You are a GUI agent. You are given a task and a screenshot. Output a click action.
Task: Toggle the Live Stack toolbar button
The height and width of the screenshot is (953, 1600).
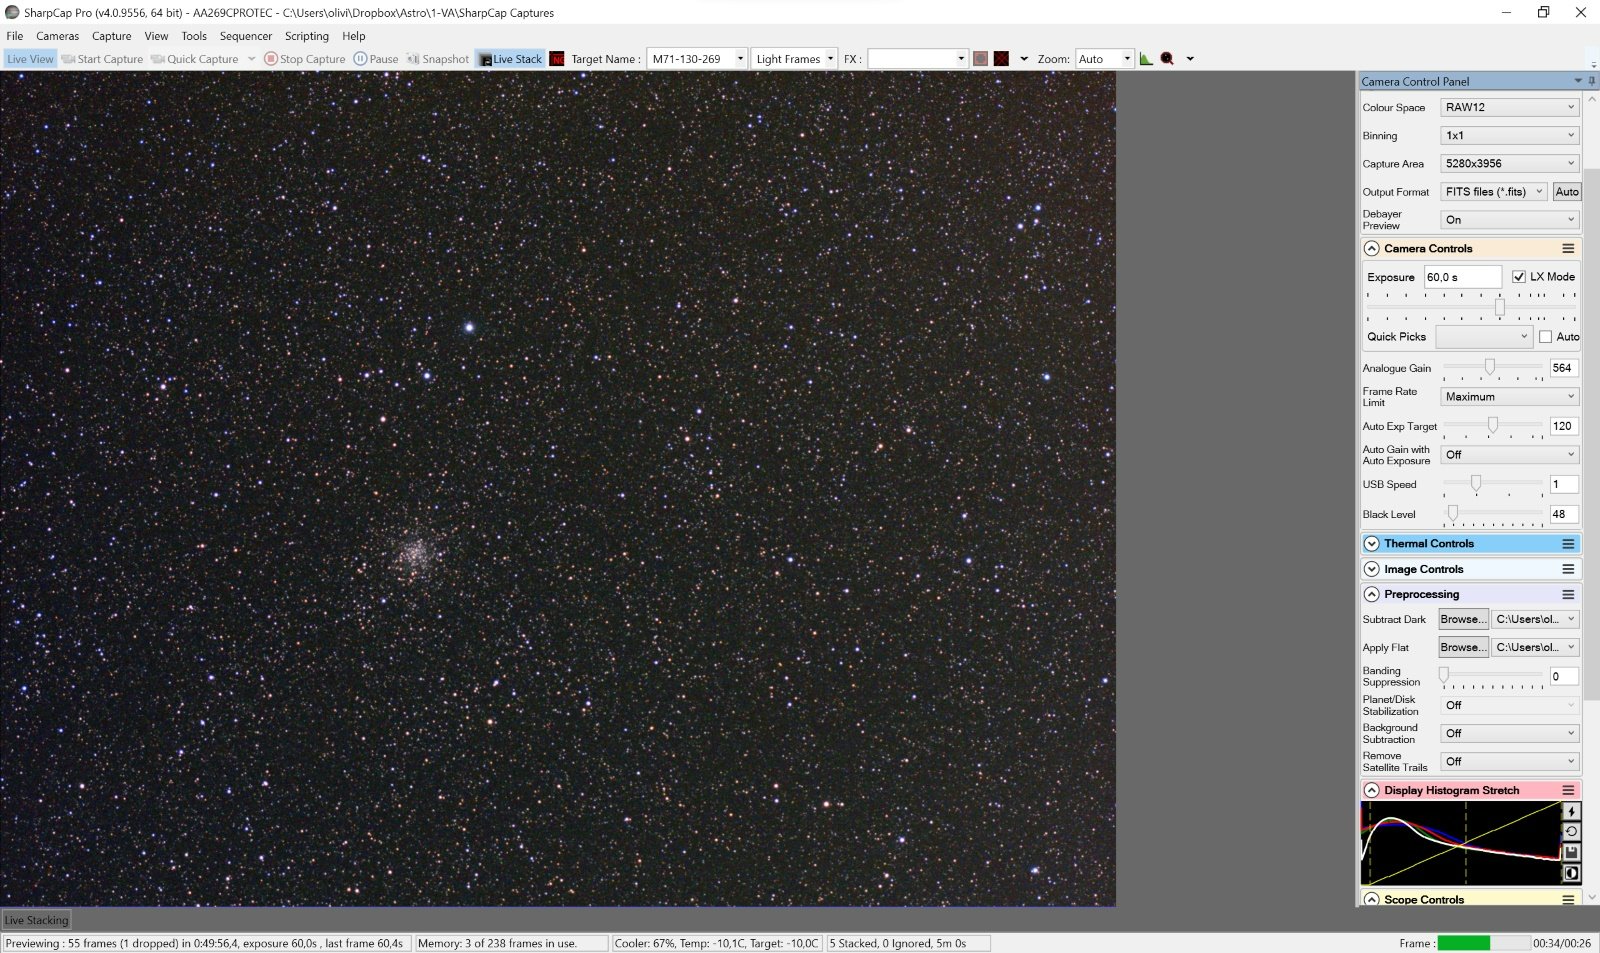point(511,59)
